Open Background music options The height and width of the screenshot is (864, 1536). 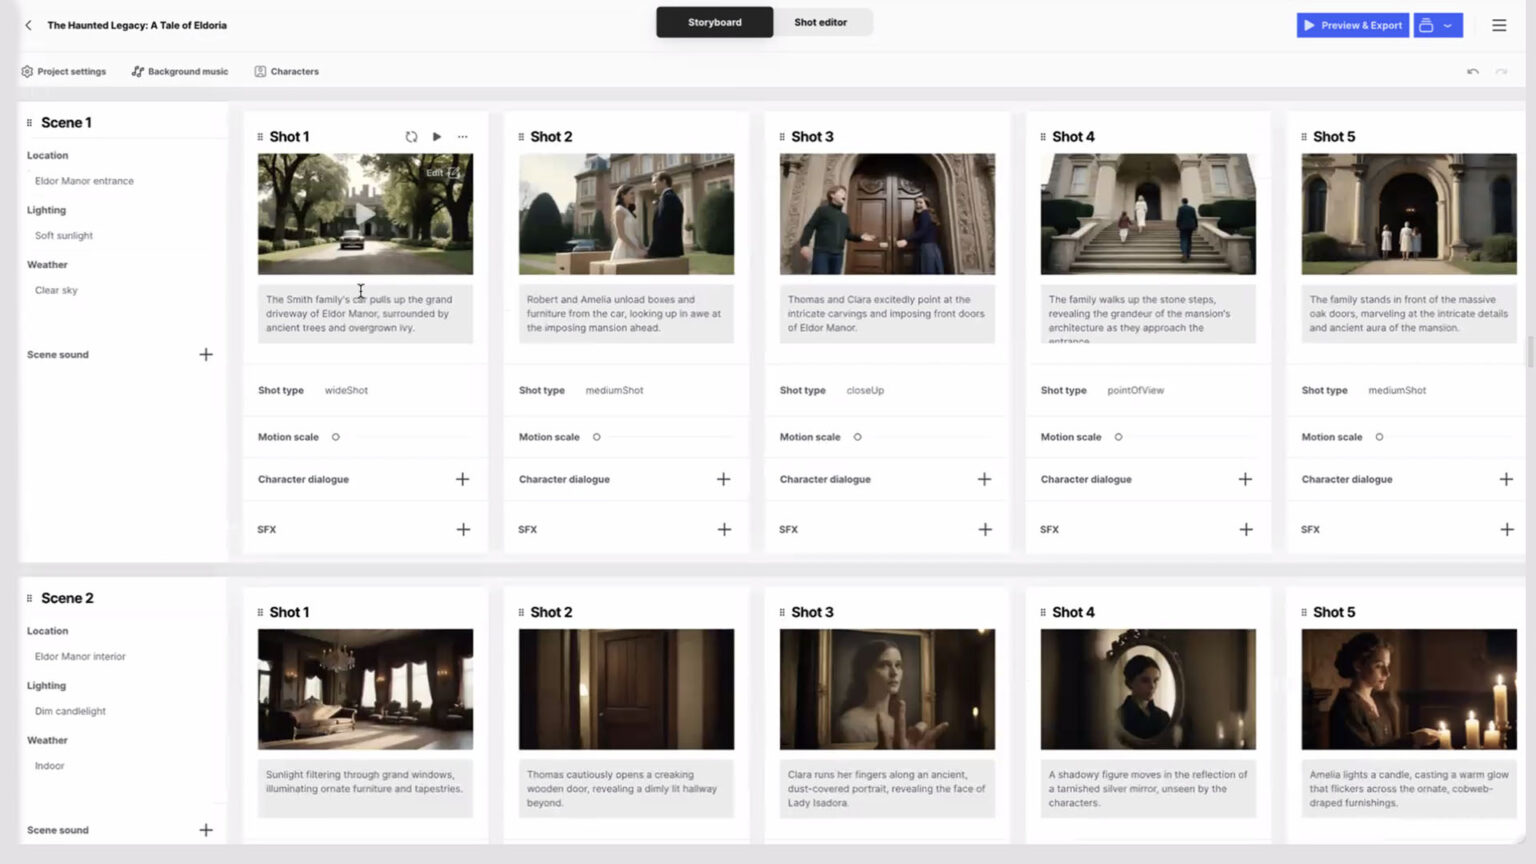(x=180, y=72)
